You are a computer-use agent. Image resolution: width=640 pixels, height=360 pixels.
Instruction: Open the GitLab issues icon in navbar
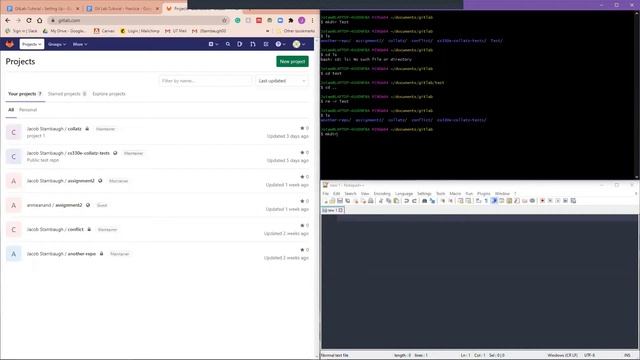(240, 44)
